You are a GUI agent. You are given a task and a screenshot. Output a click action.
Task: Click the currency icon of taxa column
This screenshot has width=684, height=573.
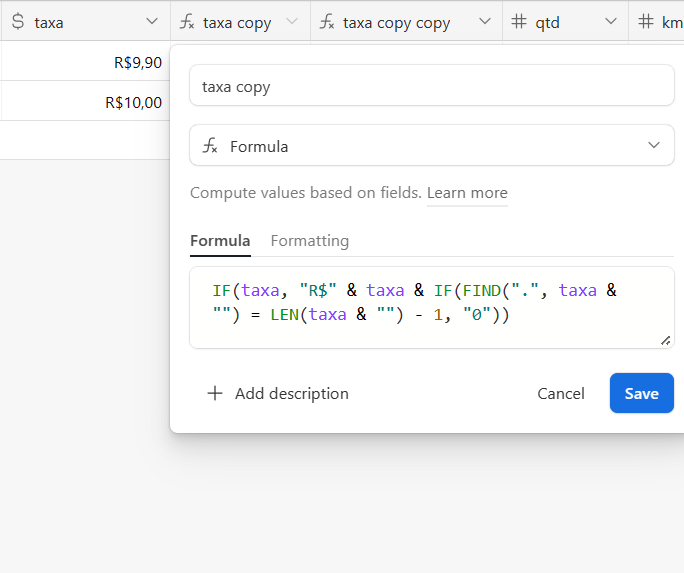click(18, 21)
